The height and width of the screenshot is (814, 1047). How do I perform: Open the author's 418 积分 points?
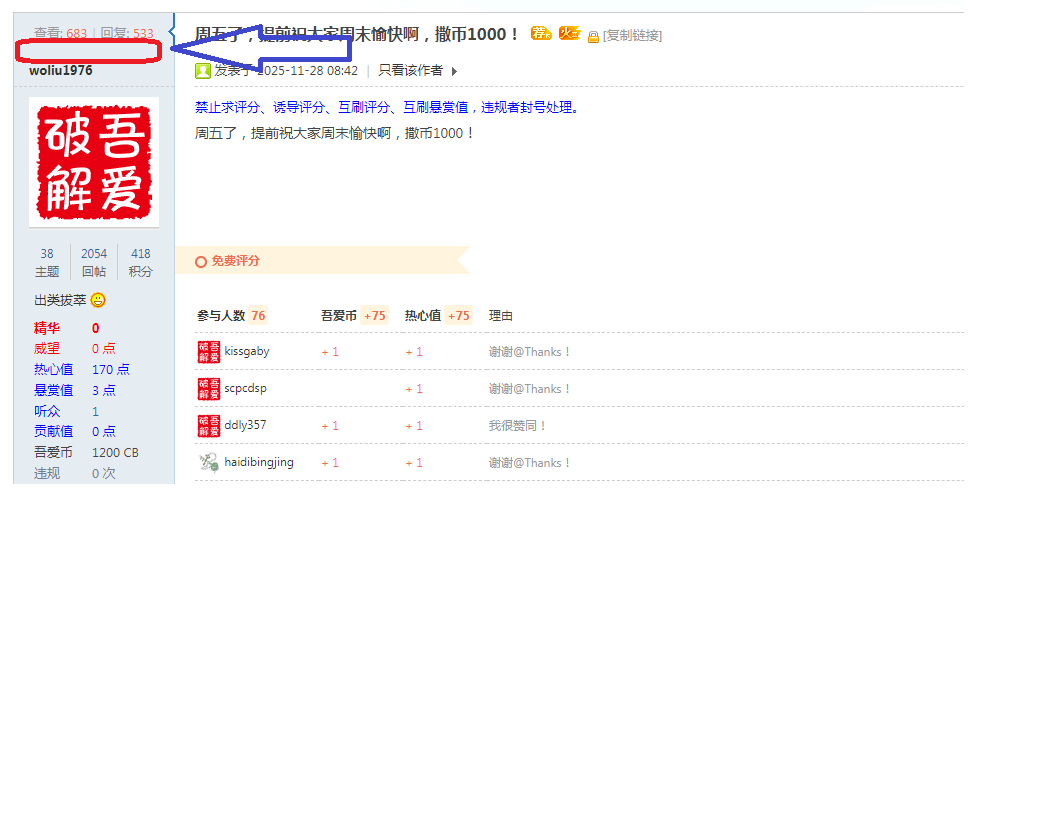[141, 262]
